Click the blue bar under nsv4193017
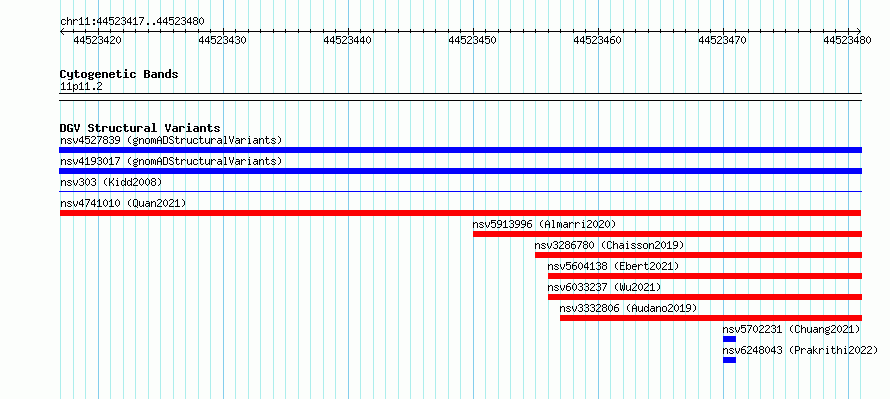This screenshot has width=890, height=399. [x=460, y=171]
